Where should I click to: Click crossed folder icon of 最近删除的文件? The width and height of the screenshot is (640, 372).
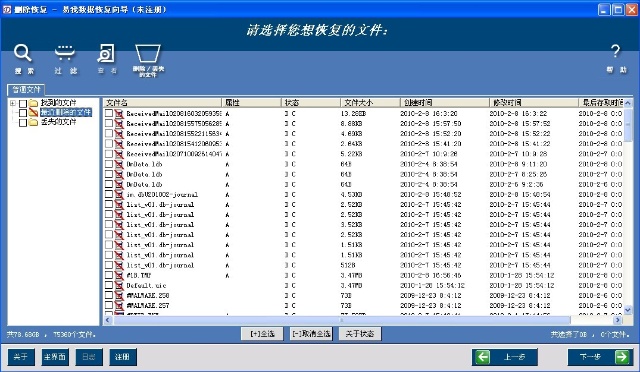tap(33, 112)
